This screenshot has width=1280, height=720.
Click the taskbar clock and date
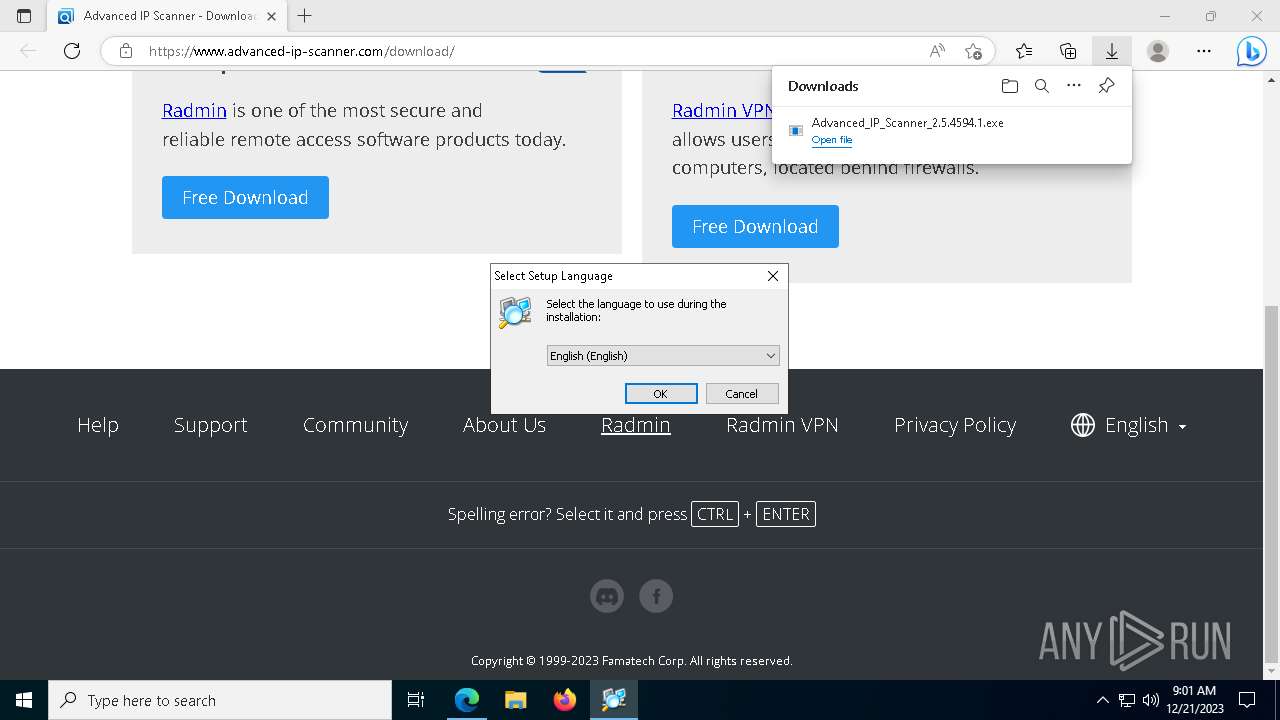(1193, 700)
